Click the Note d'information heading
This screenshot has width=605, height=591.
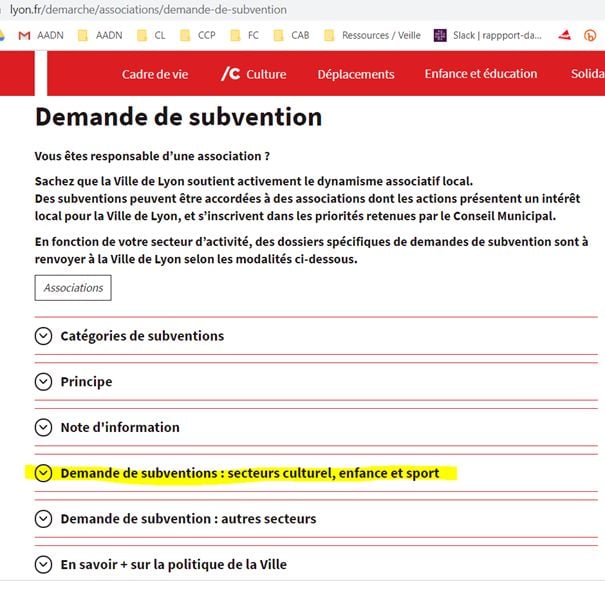pos(120,427)
